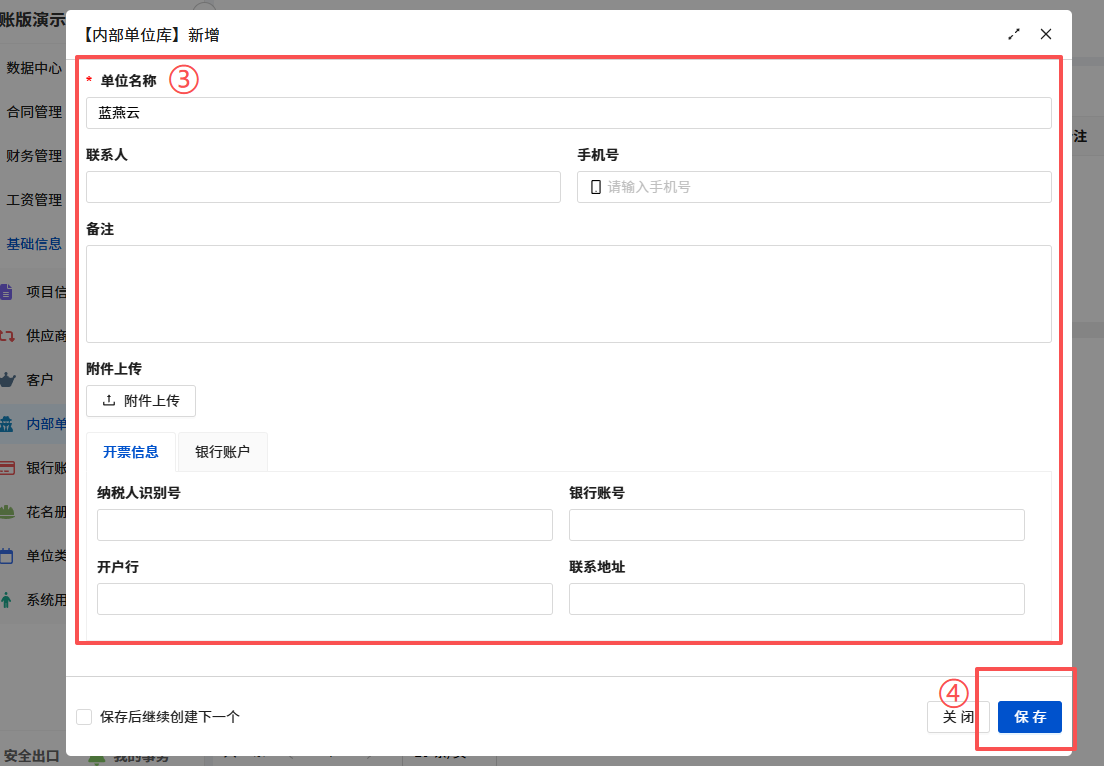Open 合同管理 in the sidebar
1104x766 pixels.
point(34,112)
